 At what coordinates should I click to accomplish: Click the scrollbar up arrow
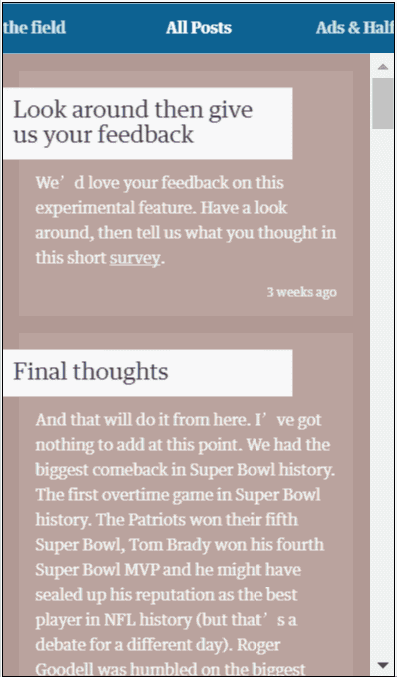383,66
